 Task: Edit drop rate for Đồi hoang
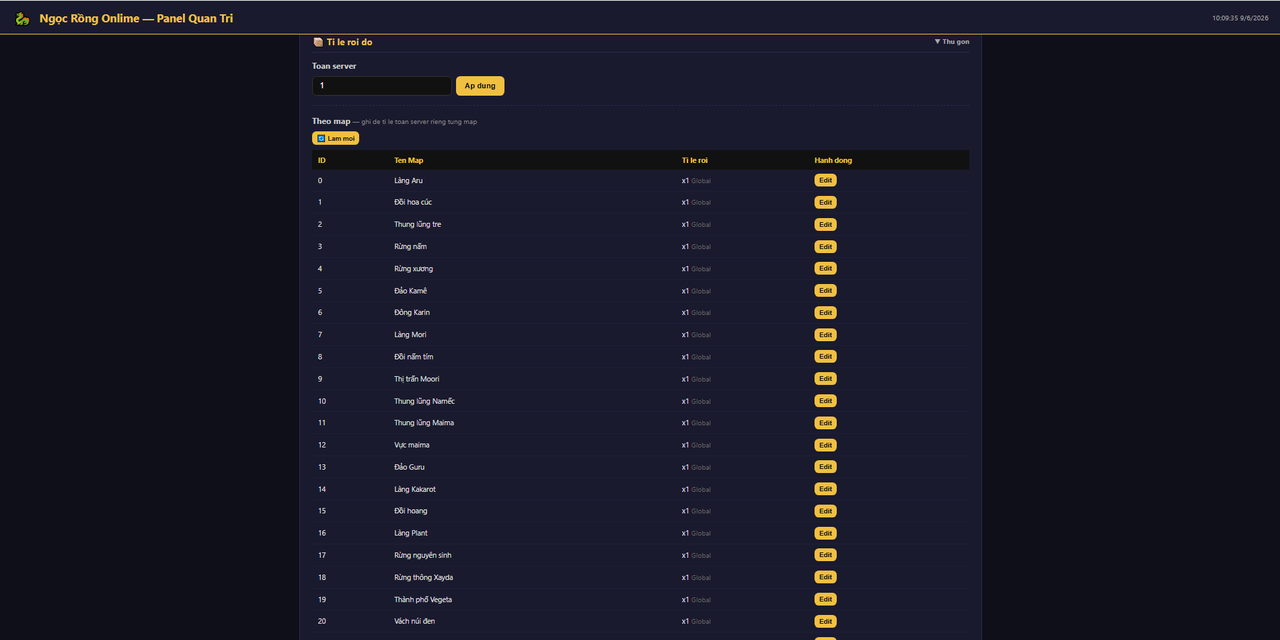pos(825,511)
